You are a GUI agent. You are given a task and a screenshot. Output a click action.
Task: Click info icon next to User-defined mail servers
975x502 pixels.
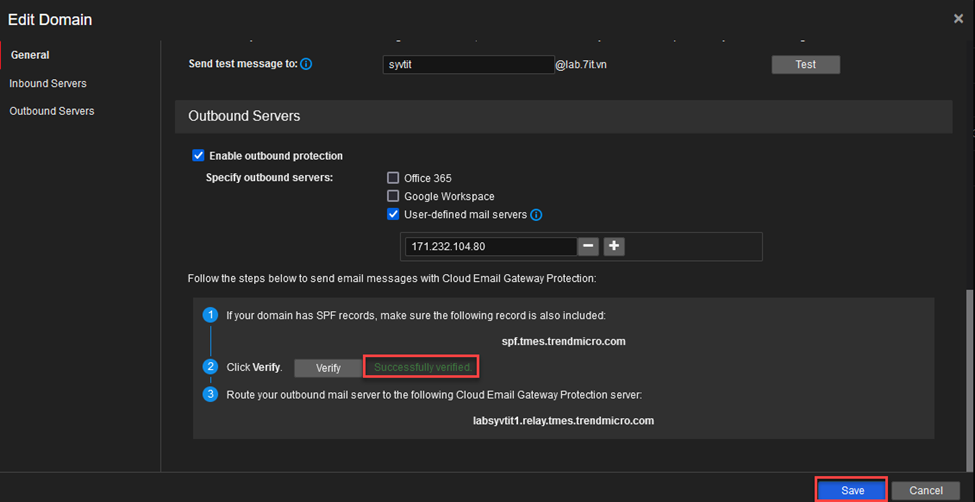tap(536, 215)
